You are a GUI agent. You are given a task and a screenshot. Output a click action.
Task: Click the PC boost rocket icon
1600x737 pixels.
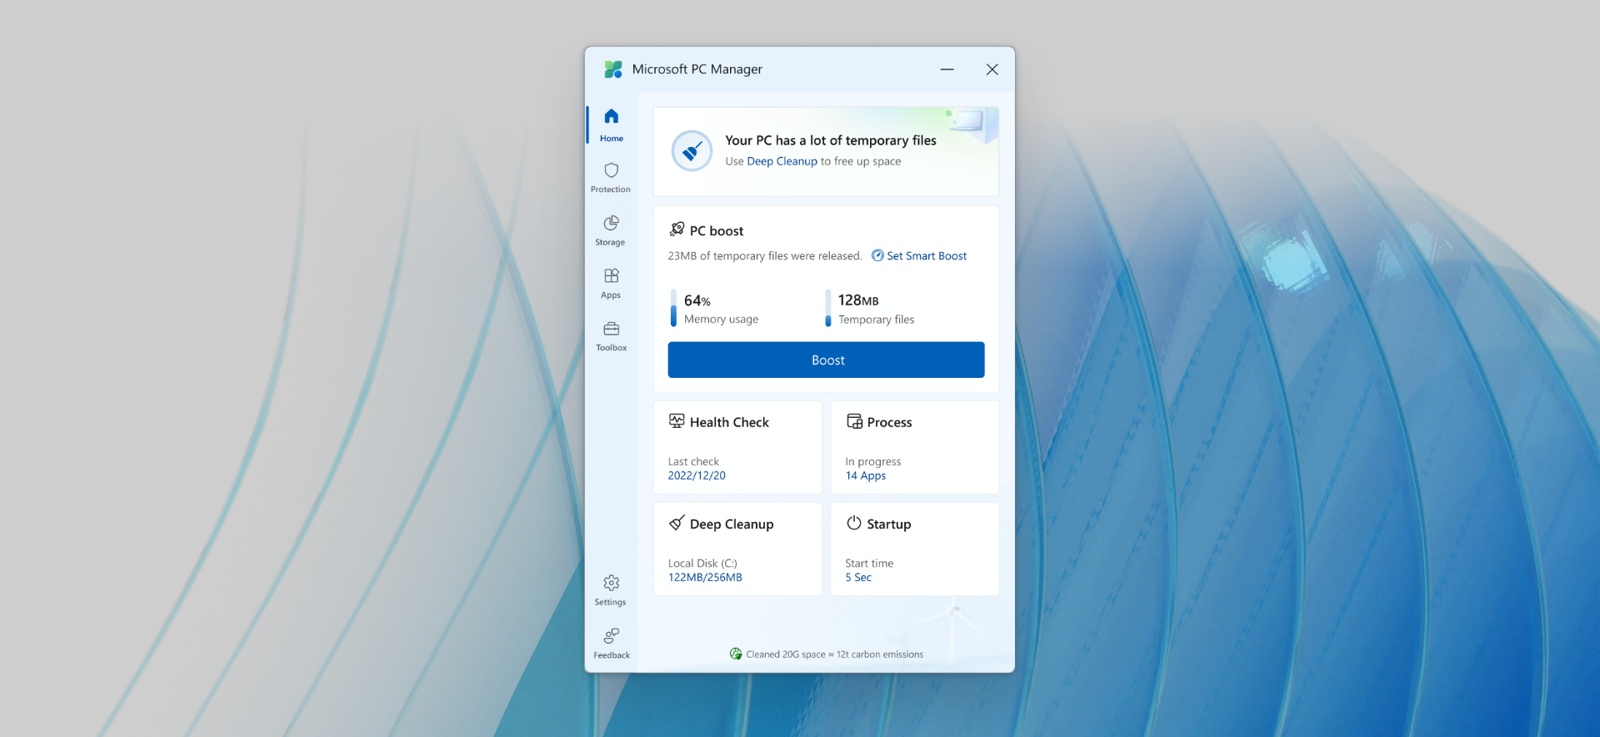[677, 230]
